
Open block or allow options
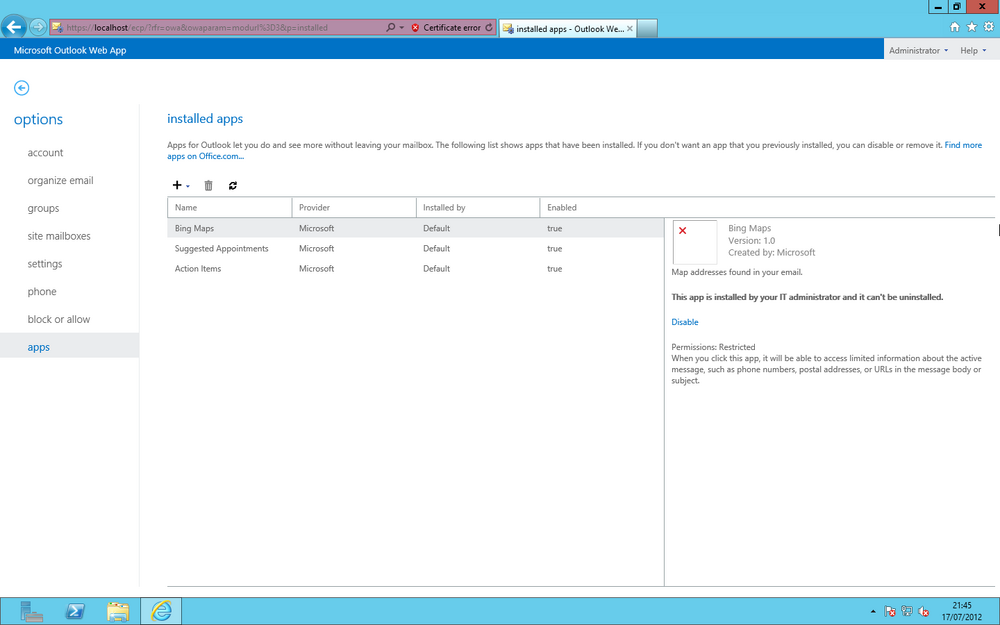tap(59, 320)
